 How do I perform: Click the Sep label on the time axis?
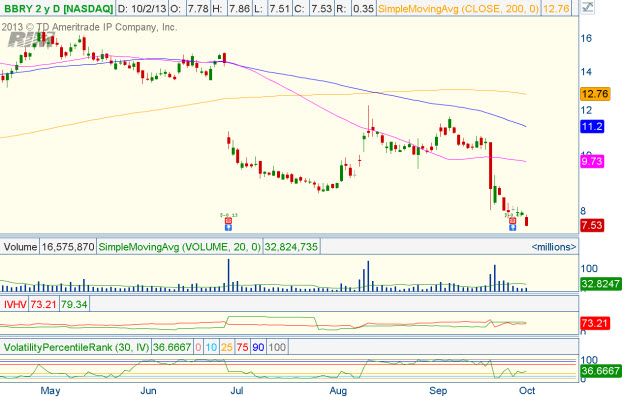438,391
